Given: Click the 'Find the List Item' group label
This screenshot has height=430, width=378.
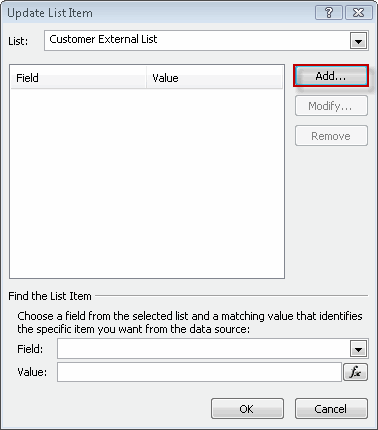Looking at the screenshot, I should (50, 296).
